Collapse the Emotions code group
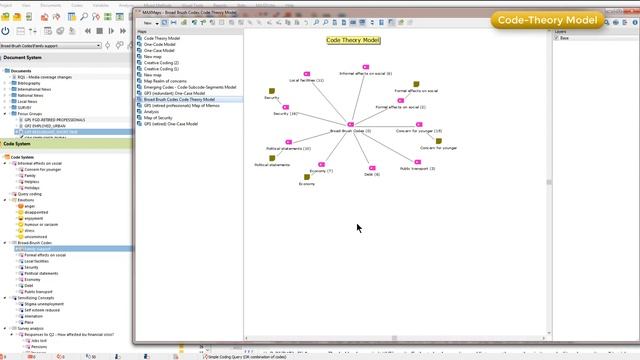Screen dimensions: 640x360 [x=5, y=200]
